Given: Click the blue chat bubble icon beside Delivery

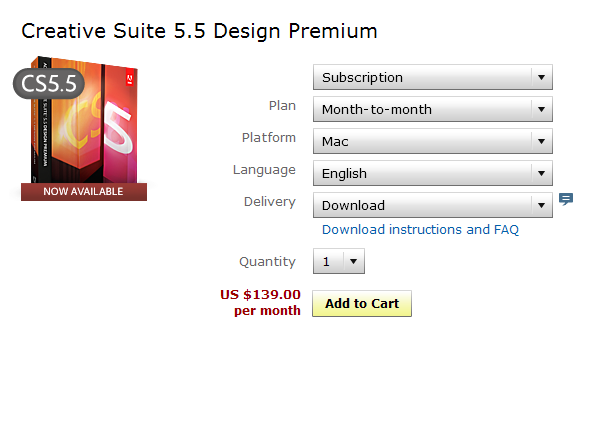Looking at the screenshot, I should click(566, 199).
